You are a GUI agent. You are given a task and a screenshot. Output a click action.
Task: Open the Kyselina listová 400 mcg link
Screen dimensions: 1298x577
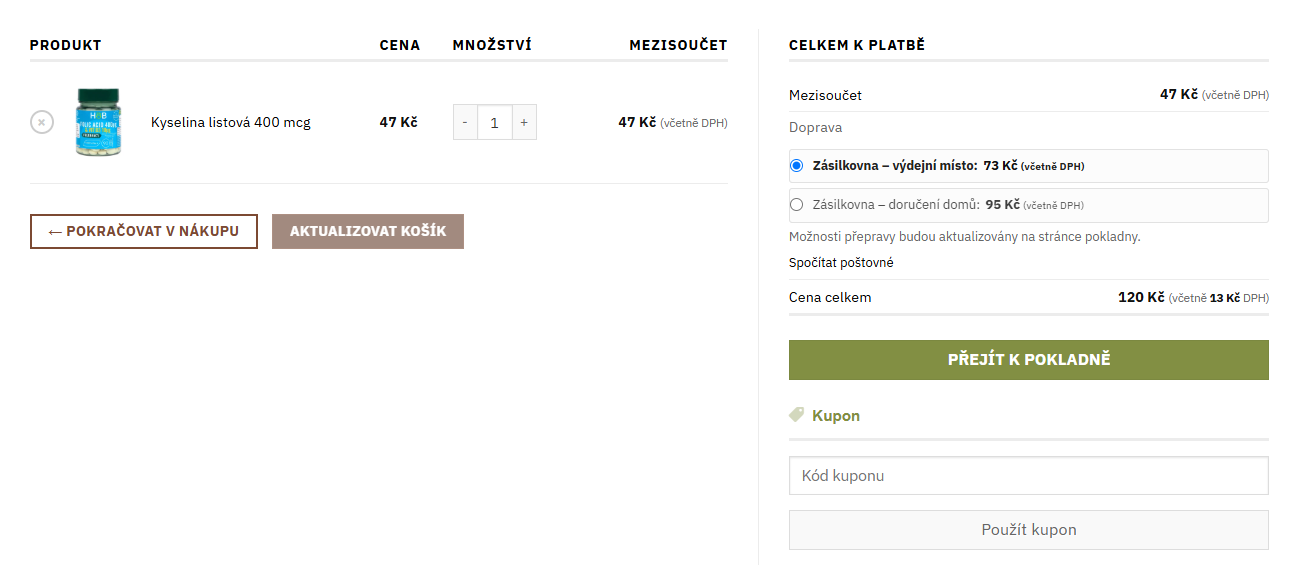(x=230, y=123)
